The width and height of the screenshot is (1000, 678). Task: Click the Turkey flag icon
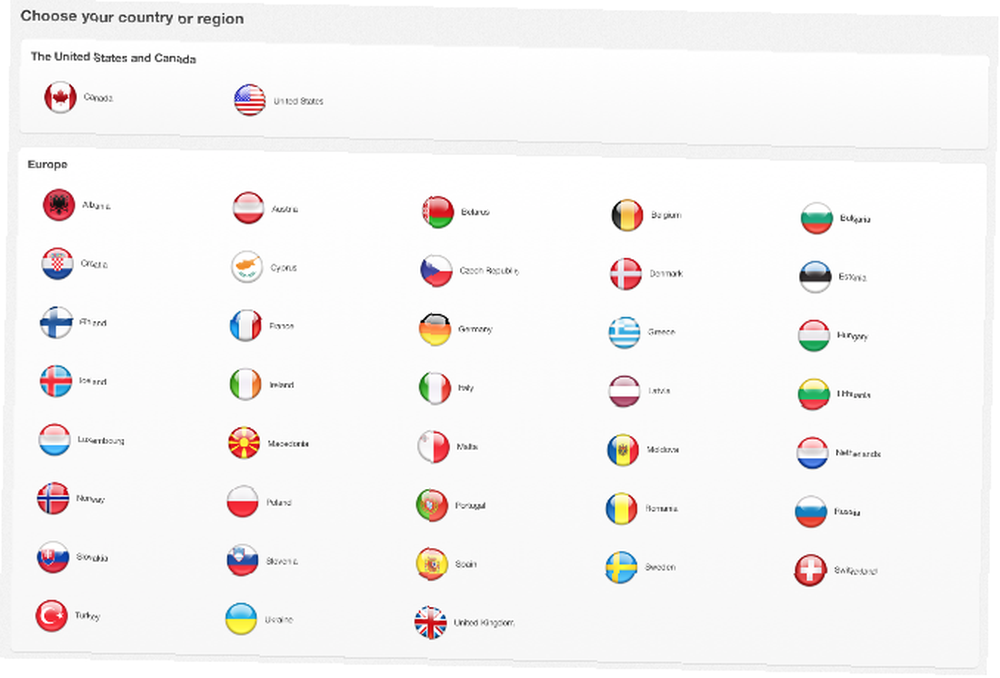(x=52, y=616)
